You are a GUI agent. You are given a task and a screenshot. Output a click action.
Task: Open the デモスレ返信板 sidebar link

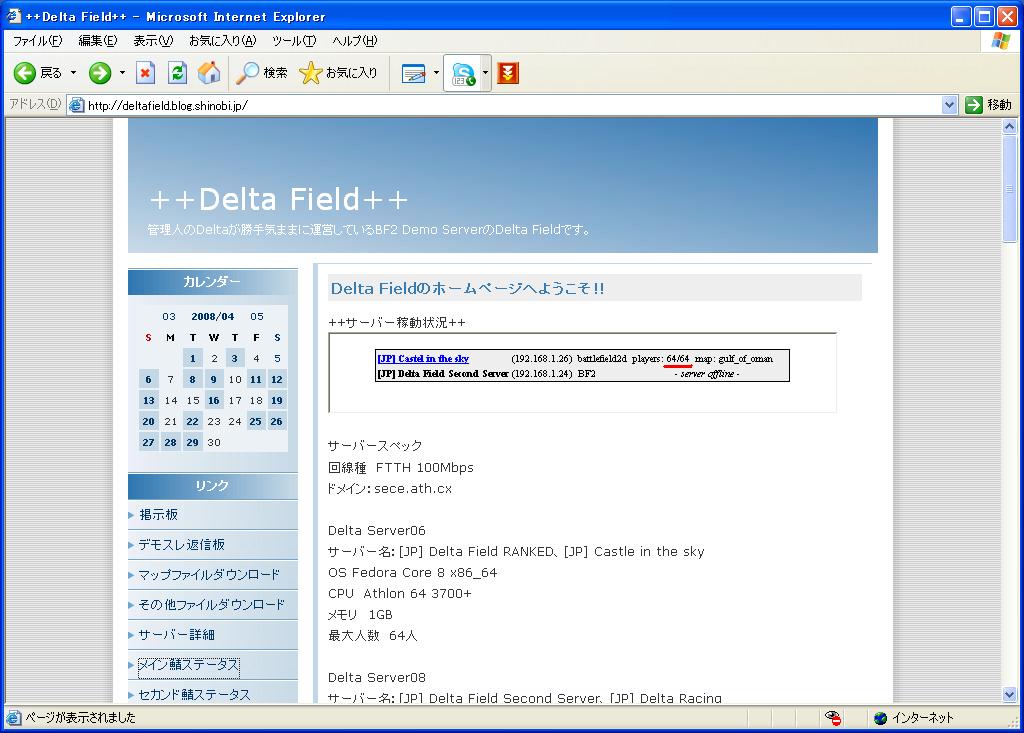(182, 545)
